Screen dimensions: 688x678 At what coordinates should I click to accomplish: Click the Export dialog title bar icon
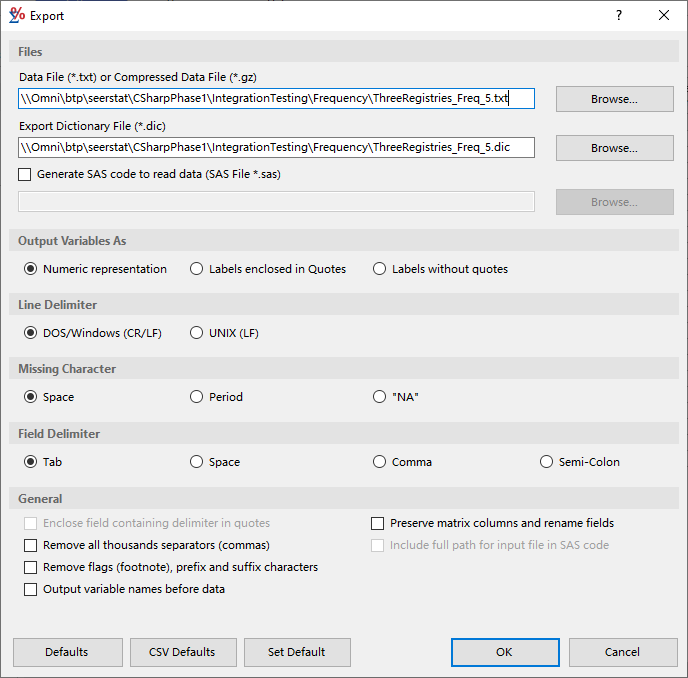pos(17,15)
